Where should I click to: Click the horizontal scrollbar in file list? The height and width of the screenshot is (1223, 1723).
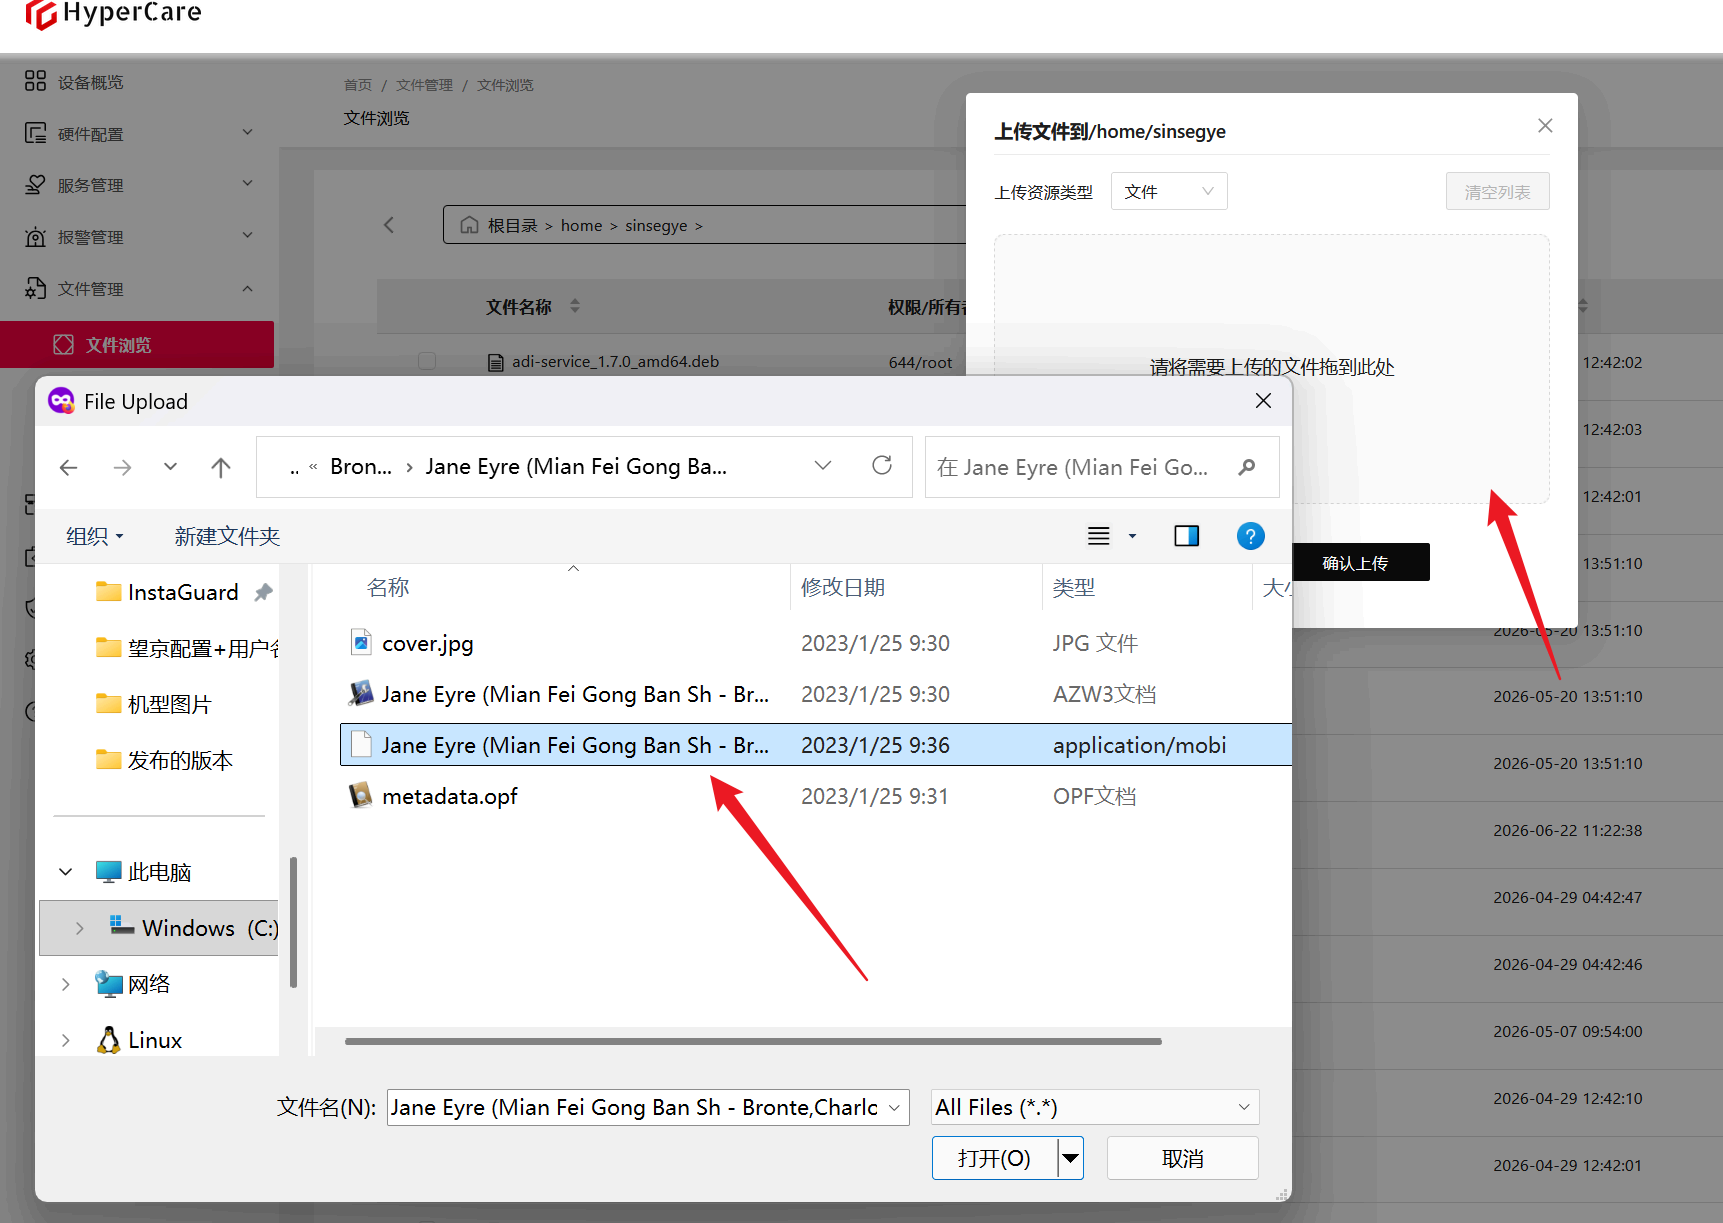tap(753, 1041)
